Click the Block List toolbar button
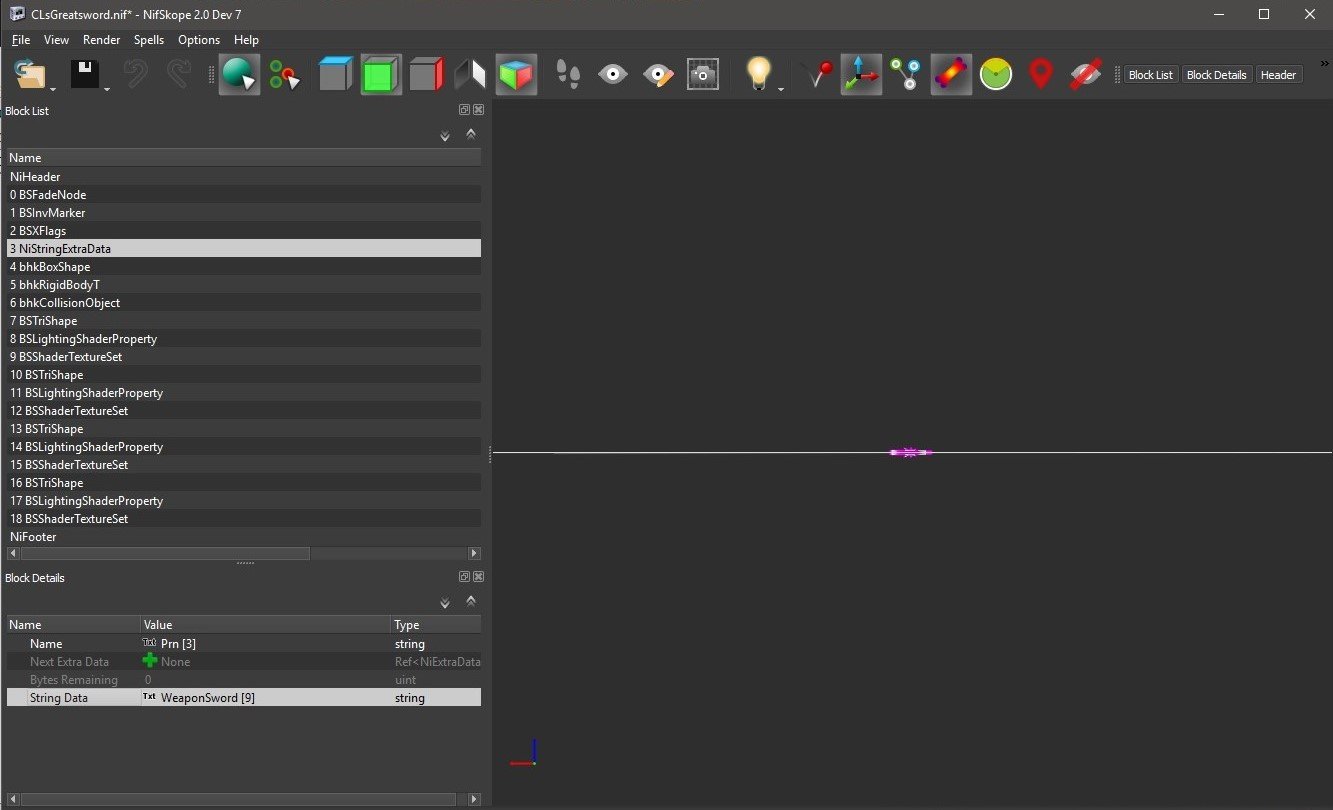This screenshot has width=1333, height=810. click(x=1150, y=75)
